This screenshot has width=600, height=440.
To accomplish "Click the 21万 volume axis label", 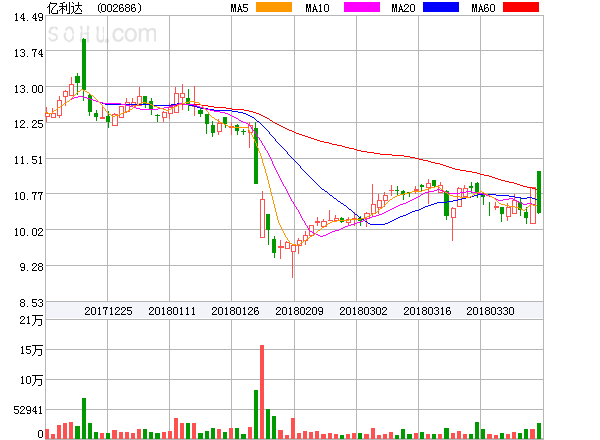I will click(31, 320).
